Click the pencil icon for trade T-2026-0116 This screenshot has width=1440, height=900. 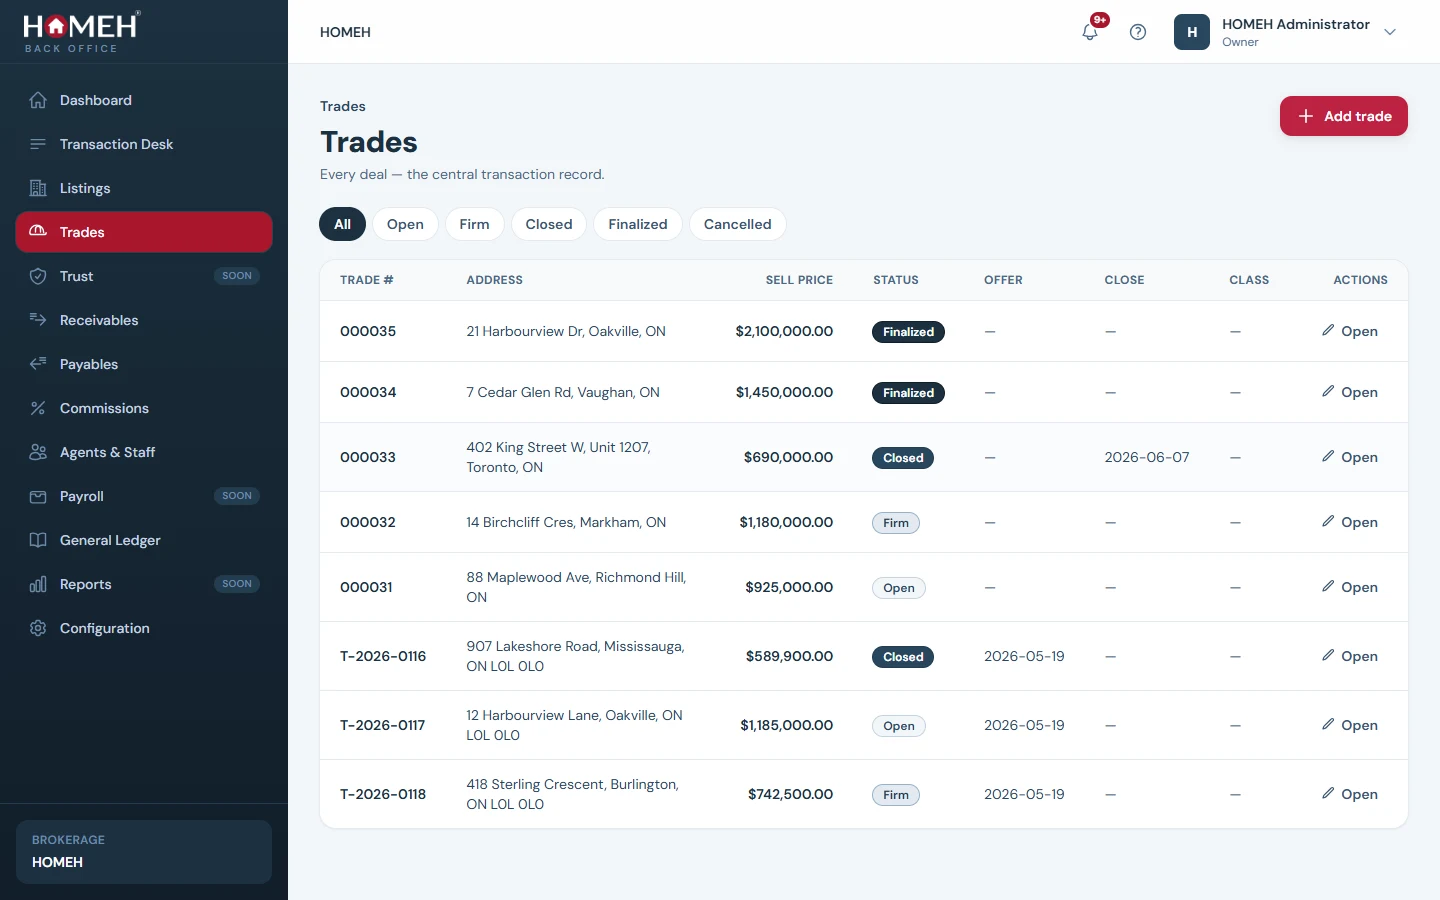click(1328, 655)
